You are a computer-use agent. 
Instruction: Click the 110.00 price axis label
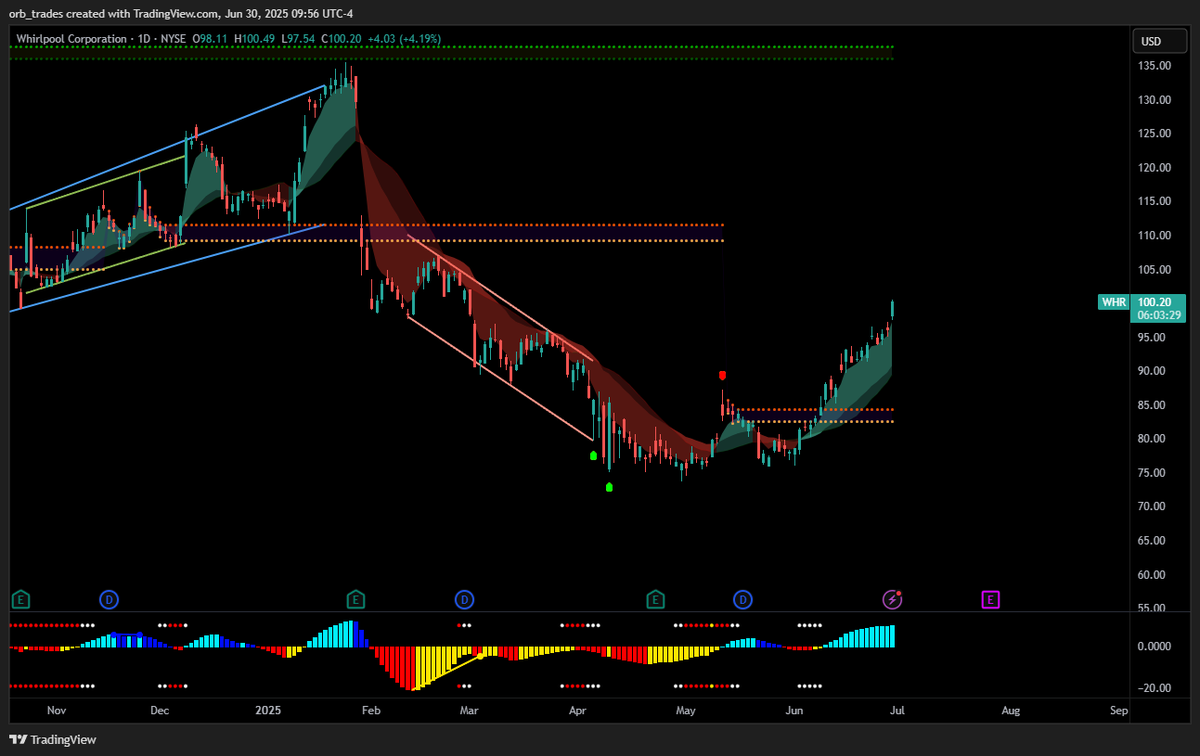click(x=1154, y=236)
